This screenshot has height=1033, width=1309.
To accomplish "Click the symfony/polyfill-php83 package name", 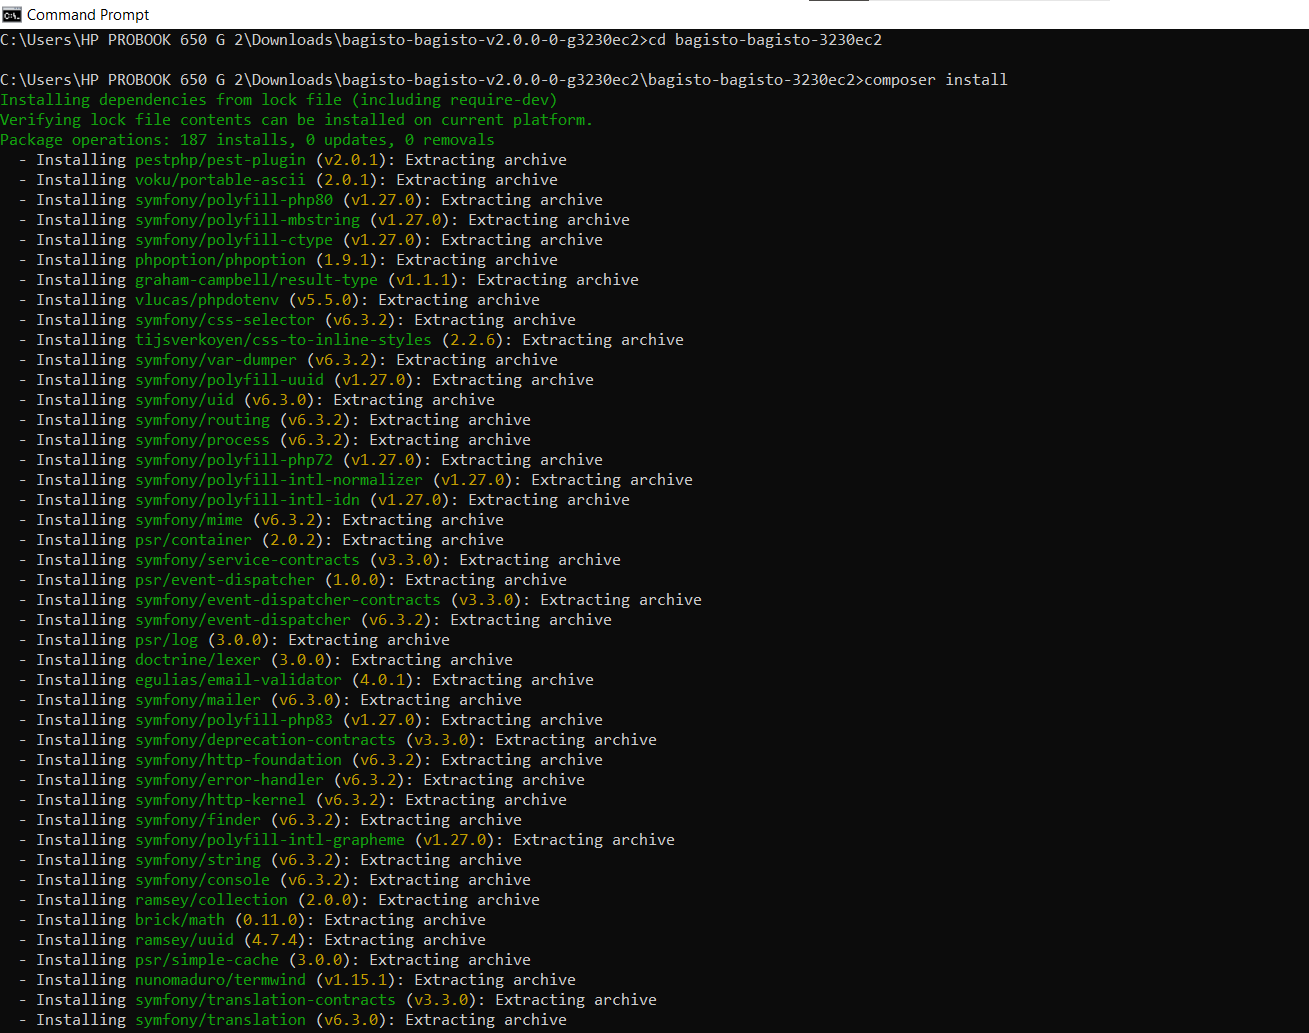I will 234,720.
